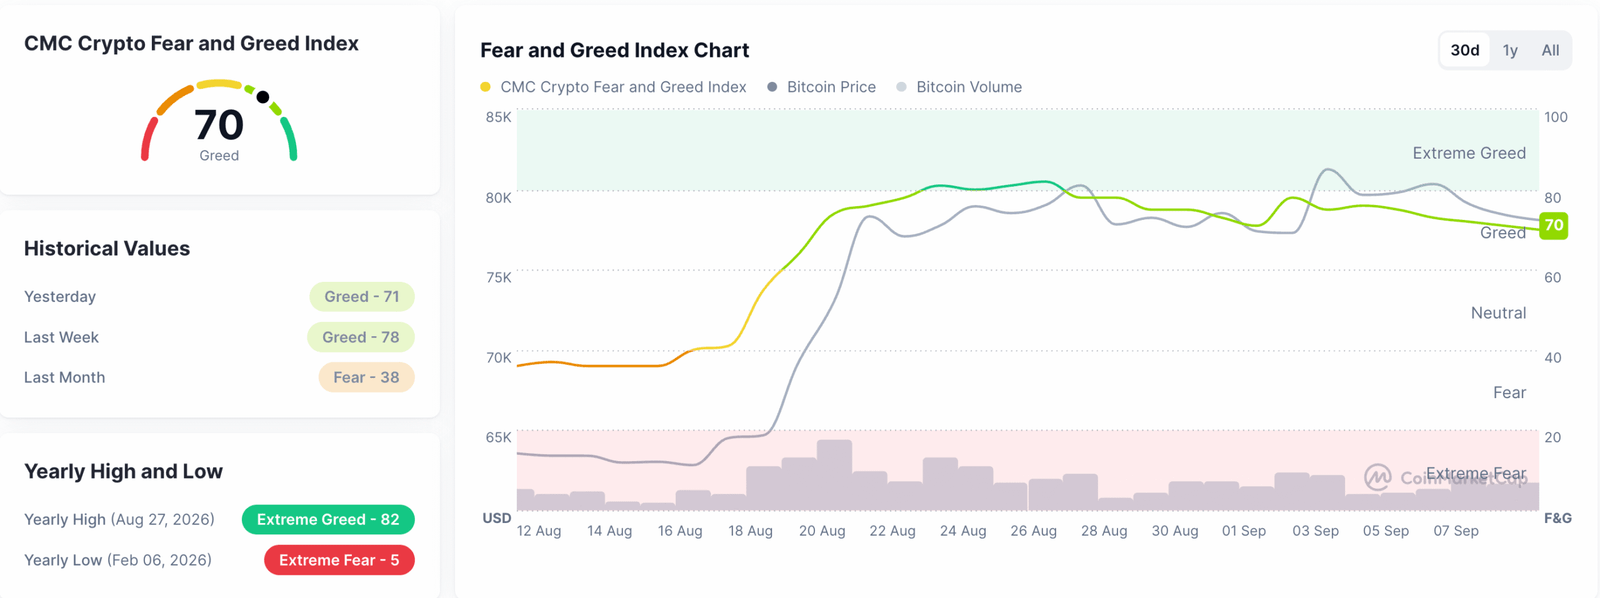Toggle Bitcoin Price legend series
Image resolution: width=1600 pixels, height=598 pixels.
(821, 87)
